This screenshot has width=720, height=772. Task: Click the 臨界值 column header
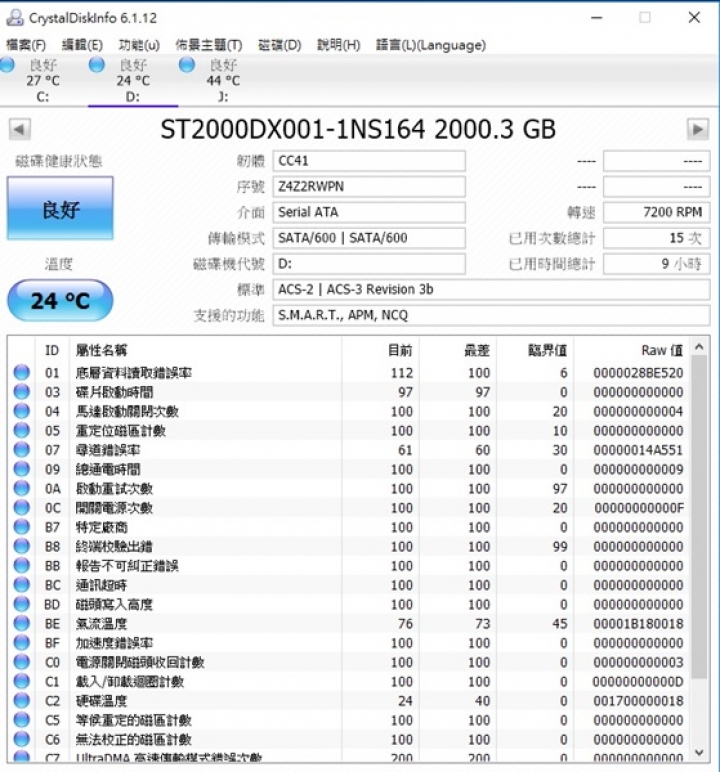535,351
